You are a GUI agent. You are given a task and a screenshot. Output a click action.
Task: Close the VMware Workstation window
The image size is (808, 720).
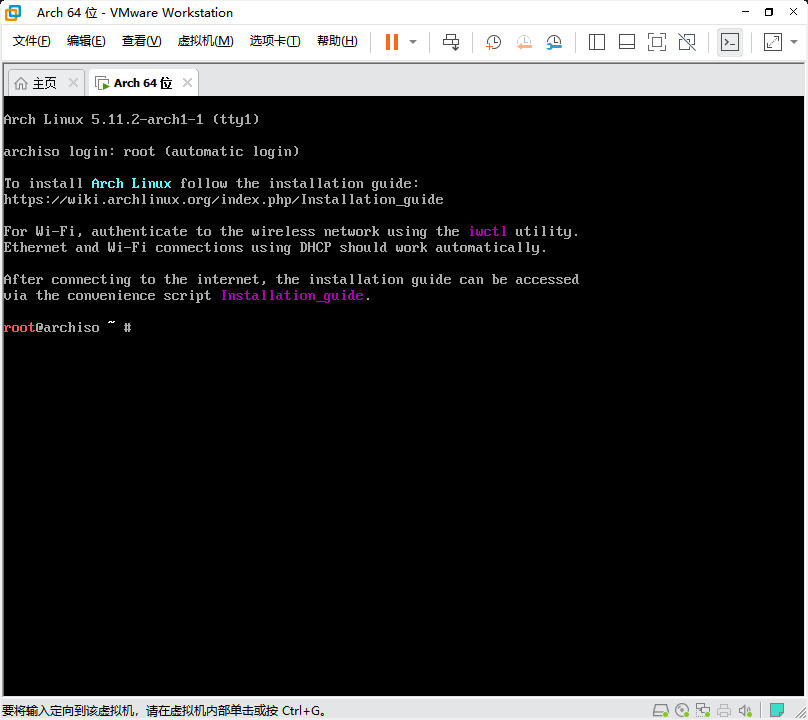(x=794, y=12)
